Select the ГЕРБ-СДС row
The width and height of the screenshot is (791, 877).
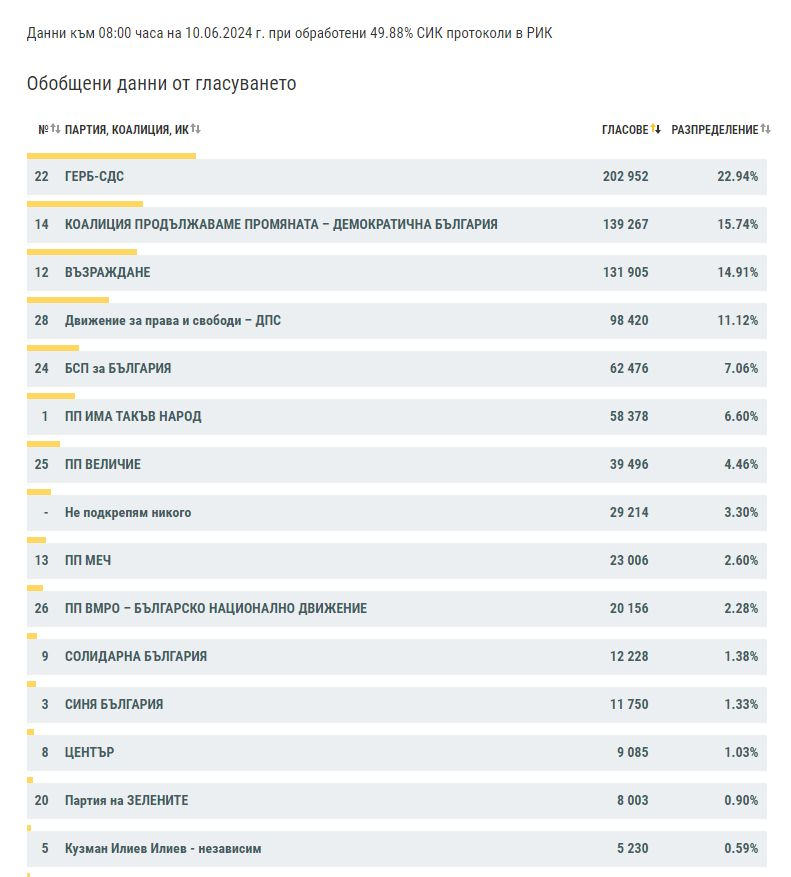tap(397, 177)
